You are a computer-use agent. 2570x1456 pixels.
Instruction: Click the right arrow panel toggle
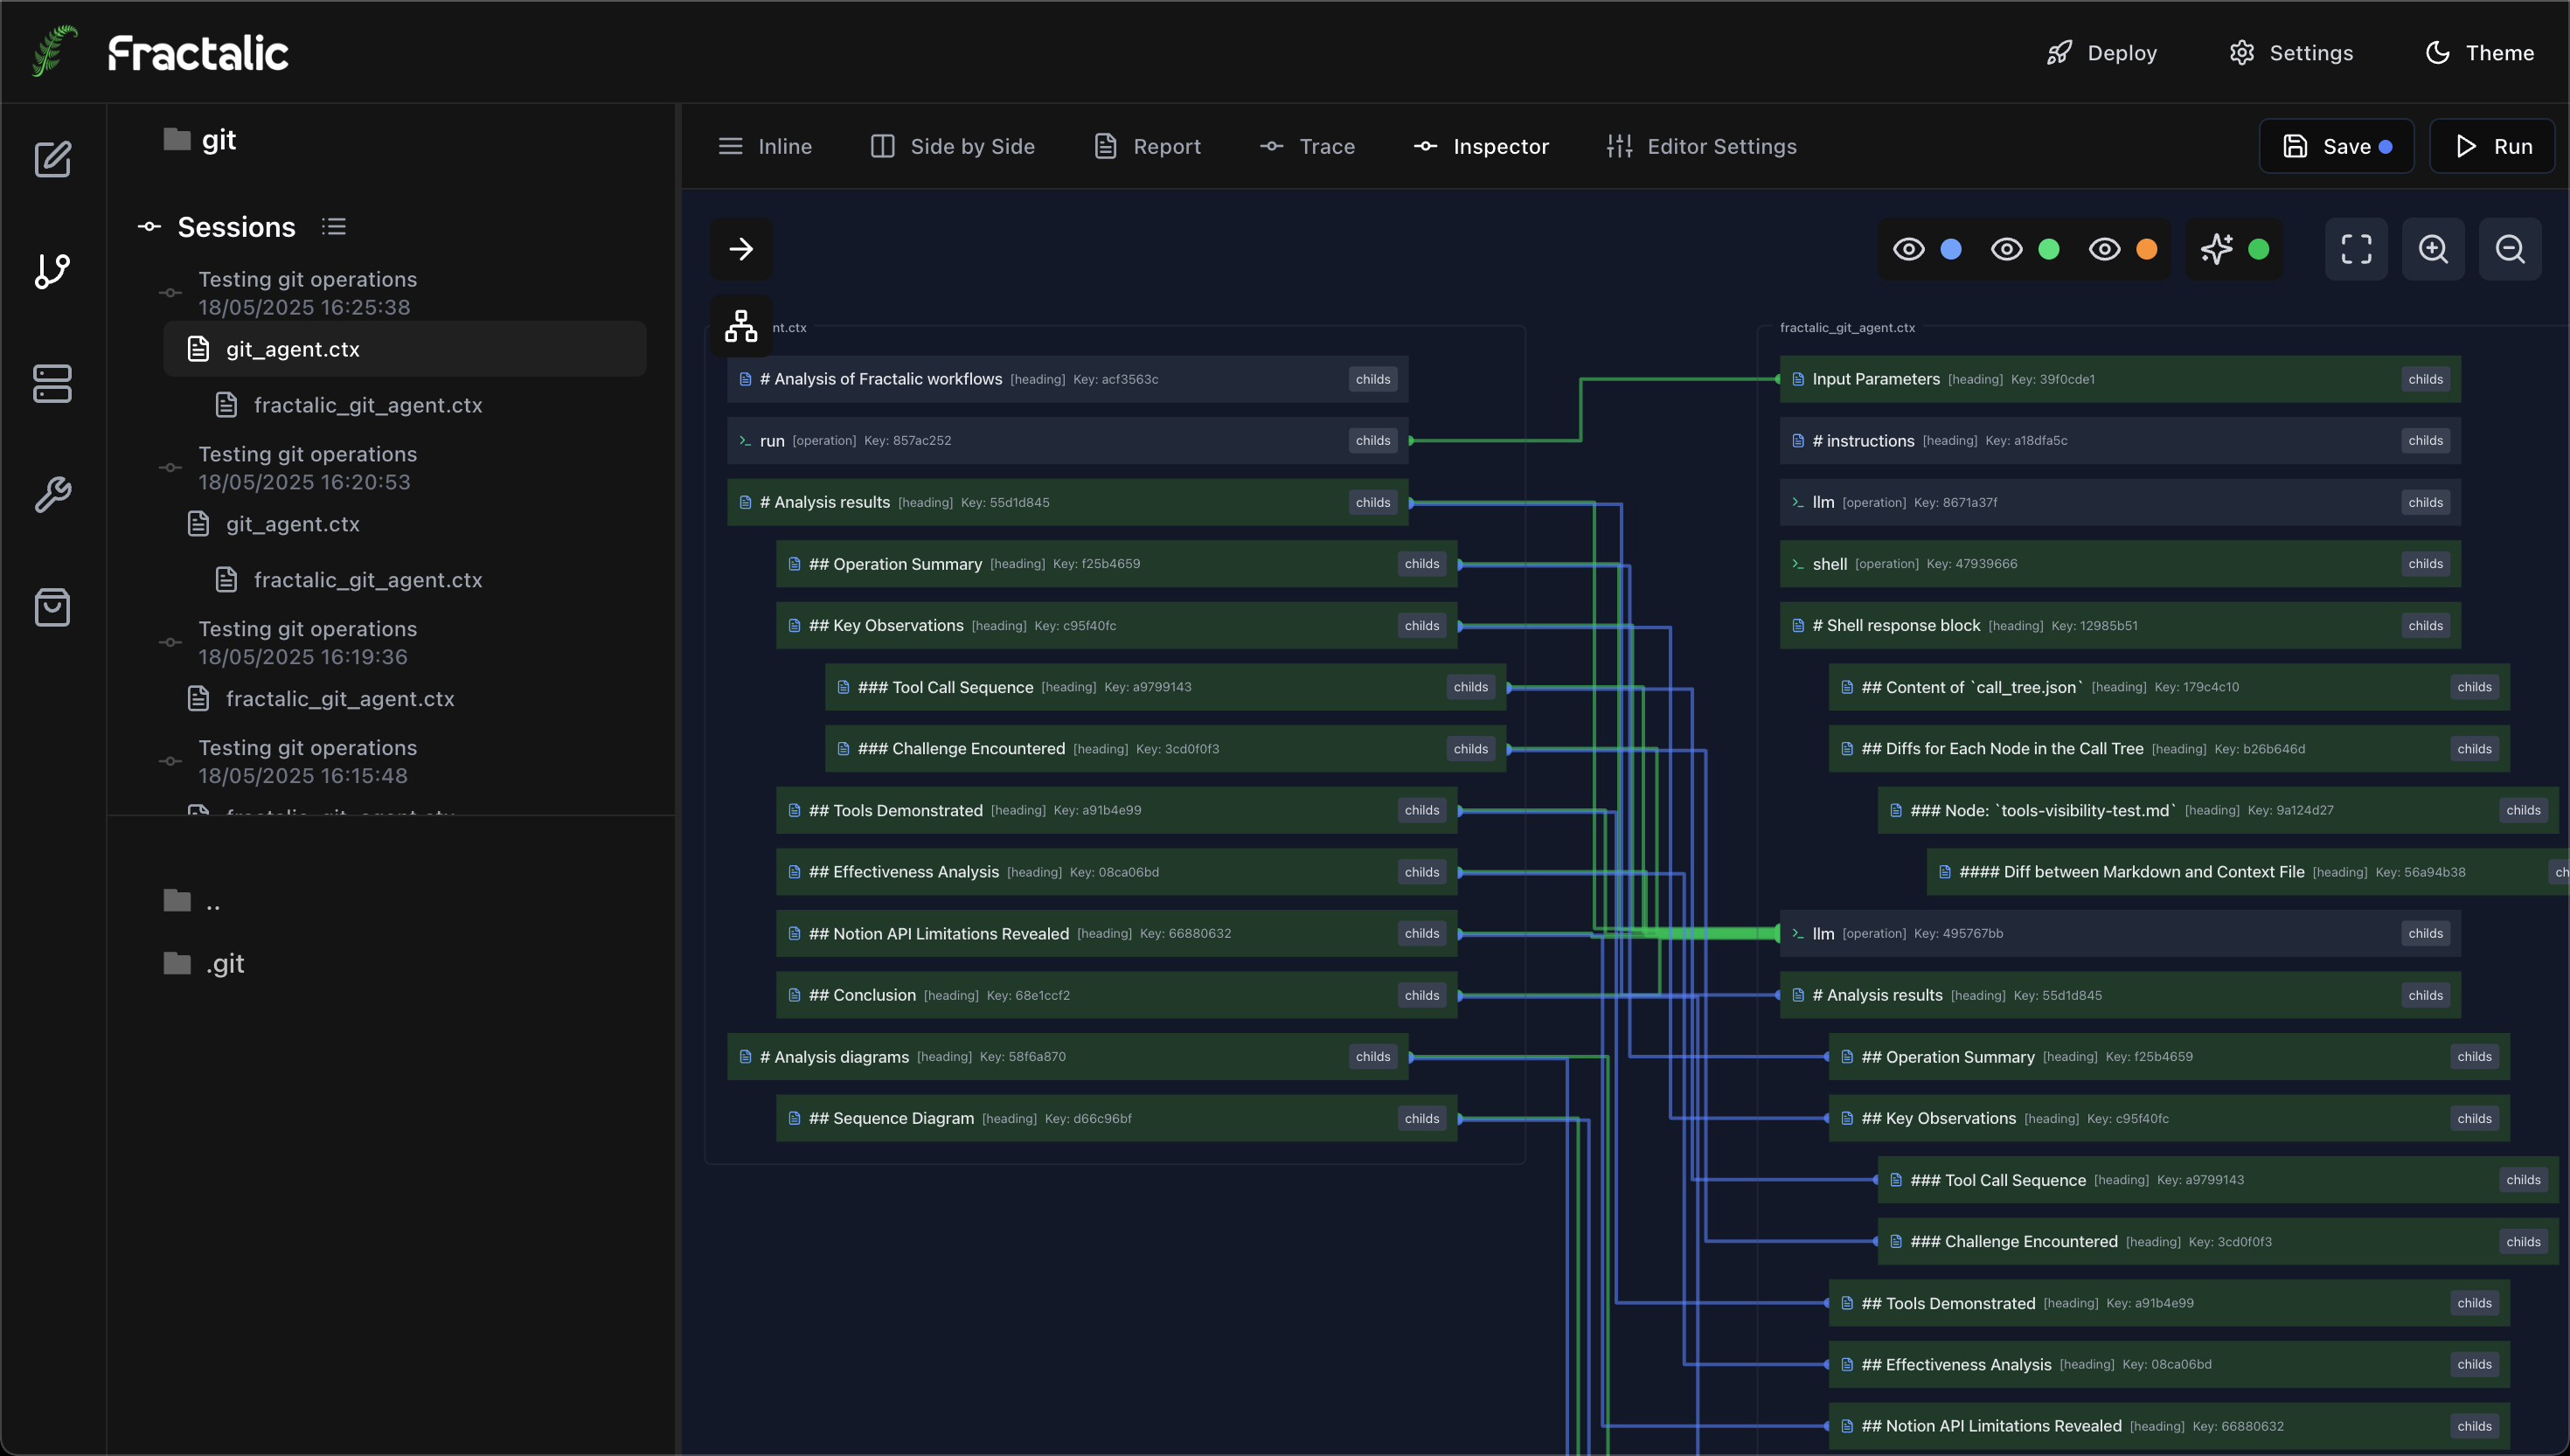[x=741, y=249]
